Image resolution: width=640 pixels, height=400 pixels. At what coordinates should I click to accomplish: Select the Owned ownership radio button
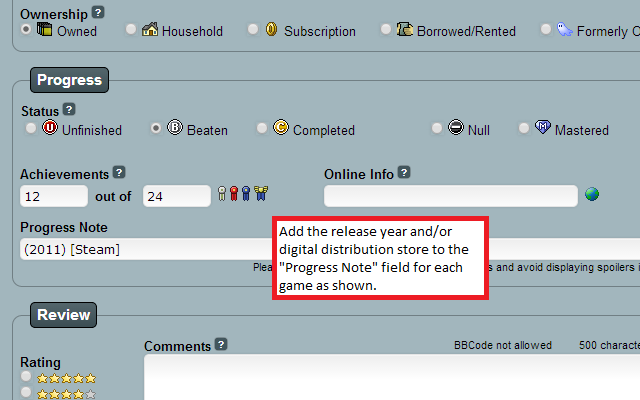[x=26, y=29]
